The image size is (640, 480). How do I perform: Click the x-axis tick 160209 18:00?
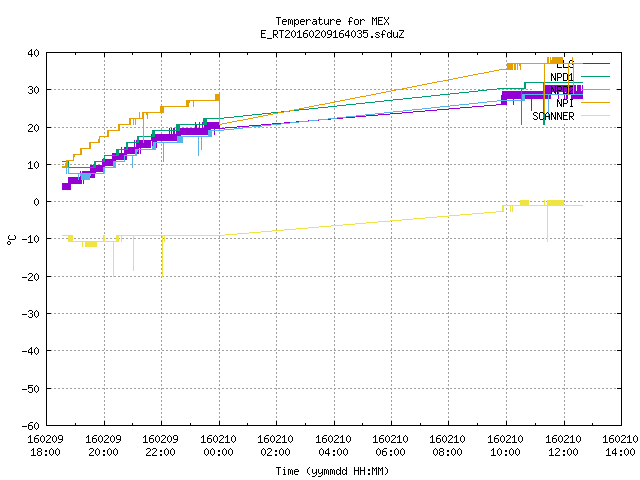point(45,446)
